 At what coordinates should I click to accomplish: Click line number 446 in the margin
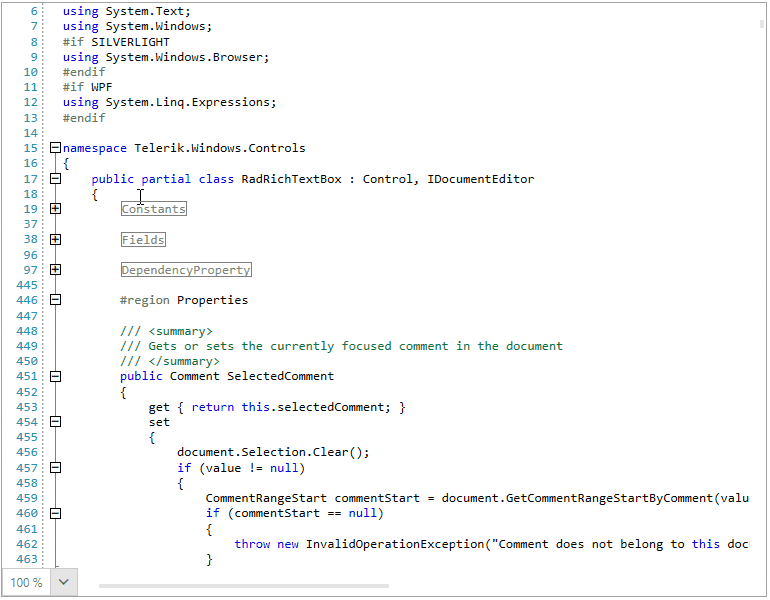pyautogui.click(x=27, y=300)
